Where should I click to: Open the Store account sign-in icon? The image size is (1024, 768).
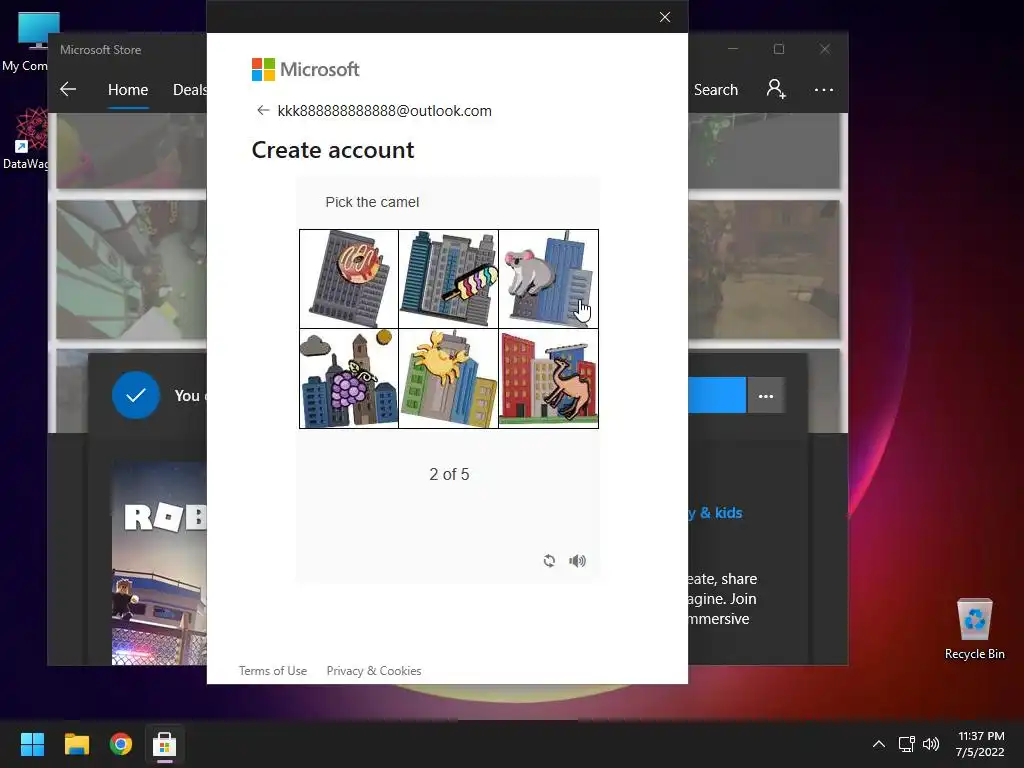pyautogui.click(x=776, y=89)
